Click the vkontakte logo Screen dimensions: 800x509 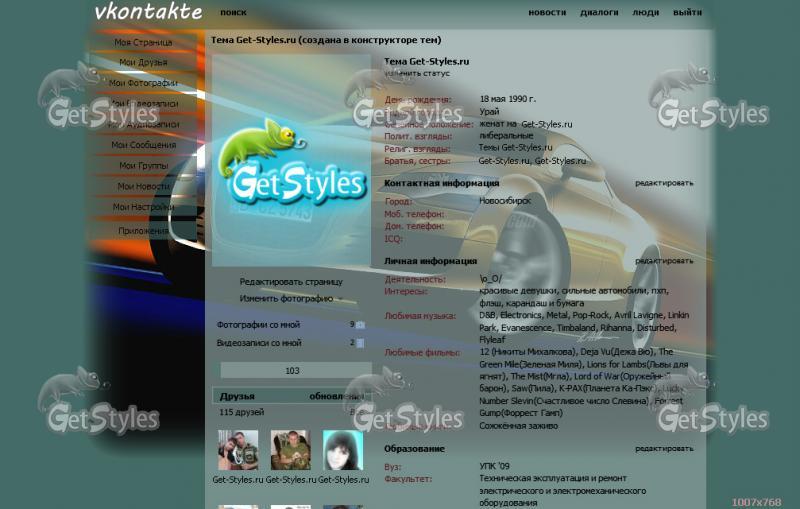[x=148, y=12]
